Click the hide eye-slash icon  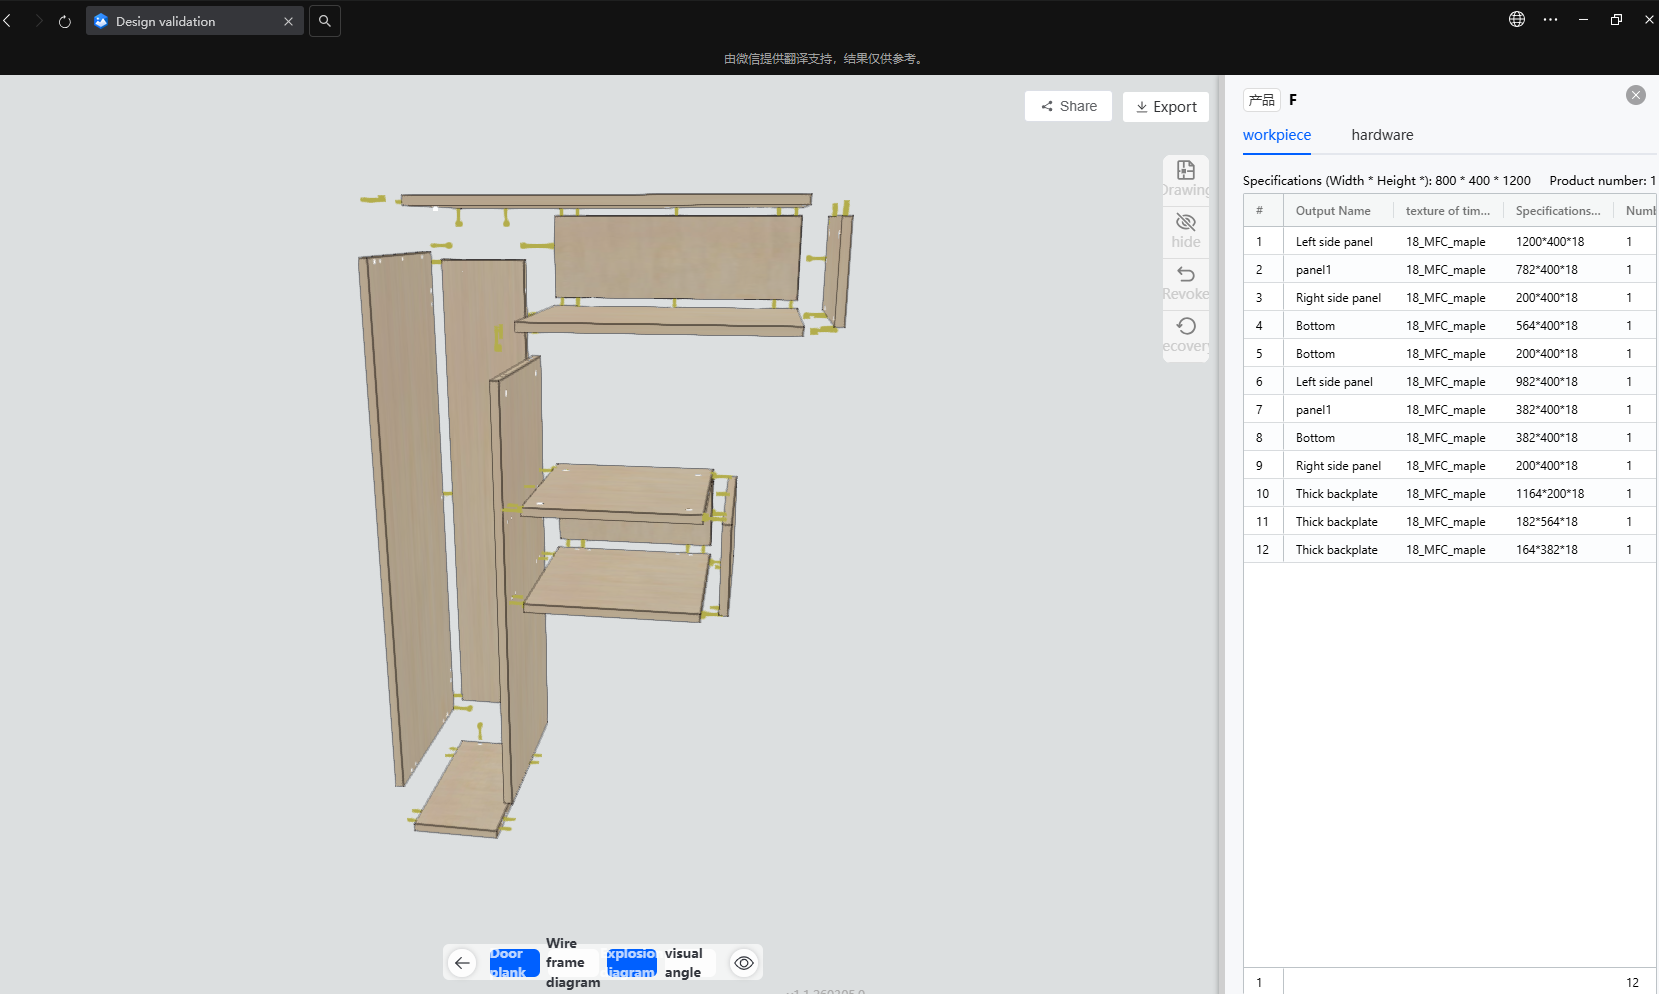(x=1186, y=222)
